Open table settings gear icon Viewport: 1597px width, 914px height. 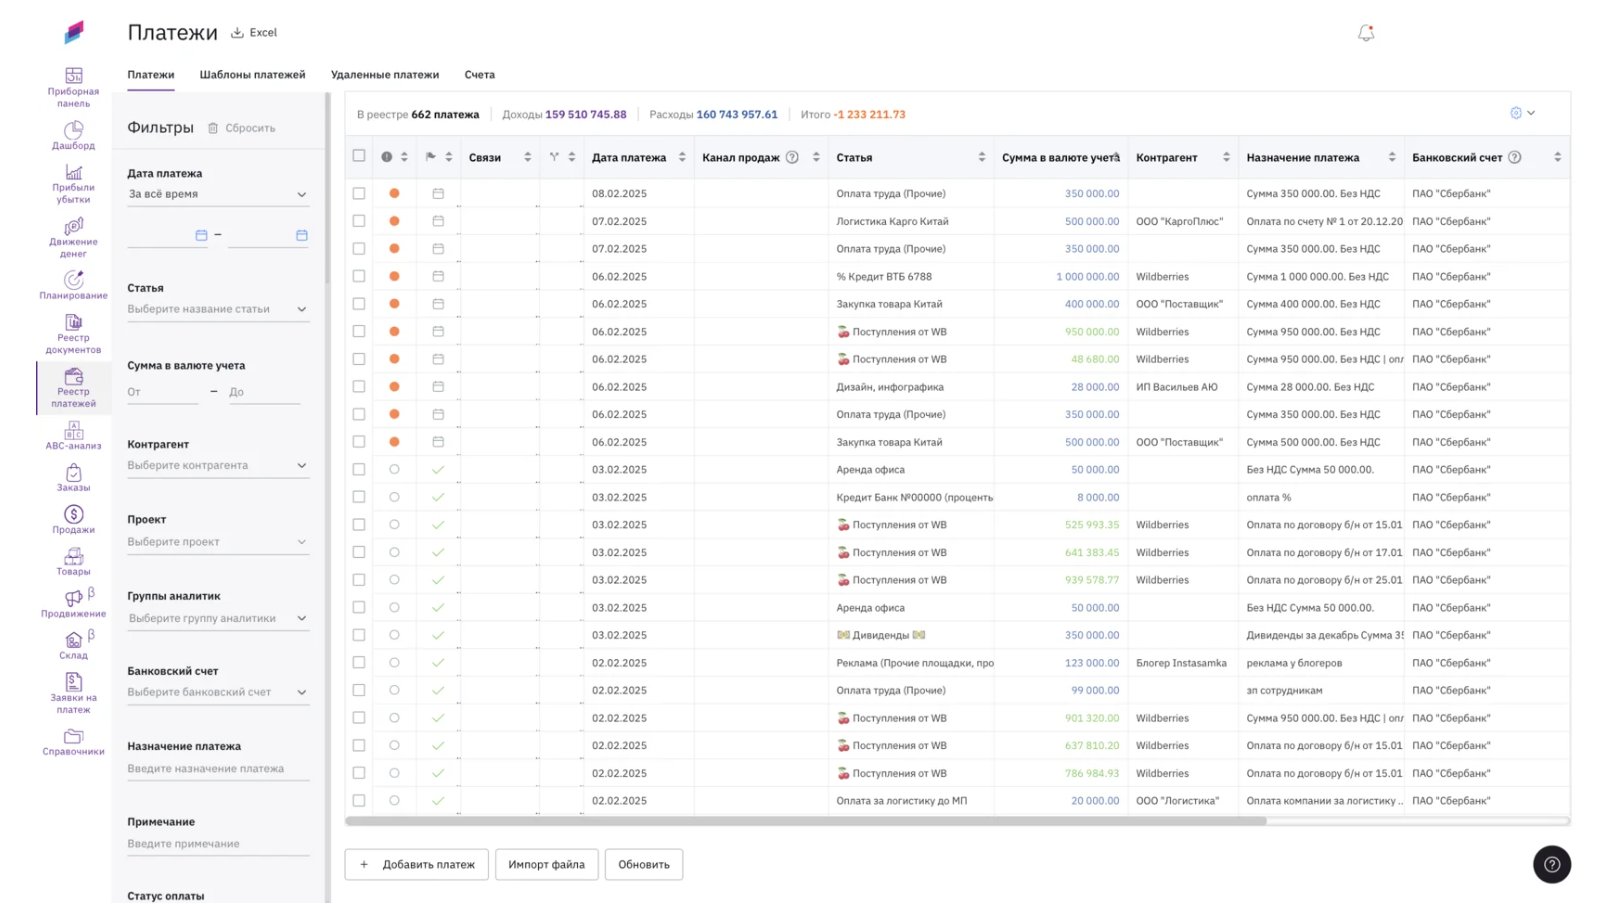tap(1515, 113)
